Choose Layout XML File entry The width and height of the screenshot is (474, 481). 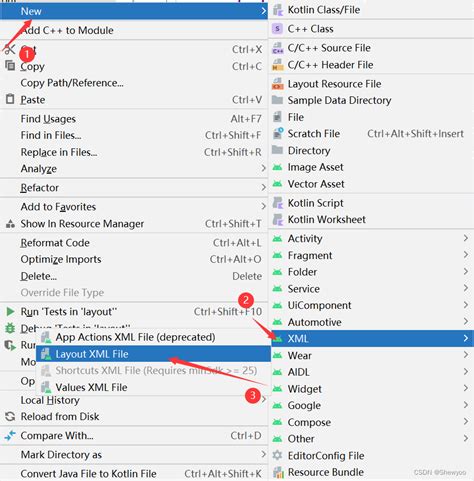click(153, 354)
